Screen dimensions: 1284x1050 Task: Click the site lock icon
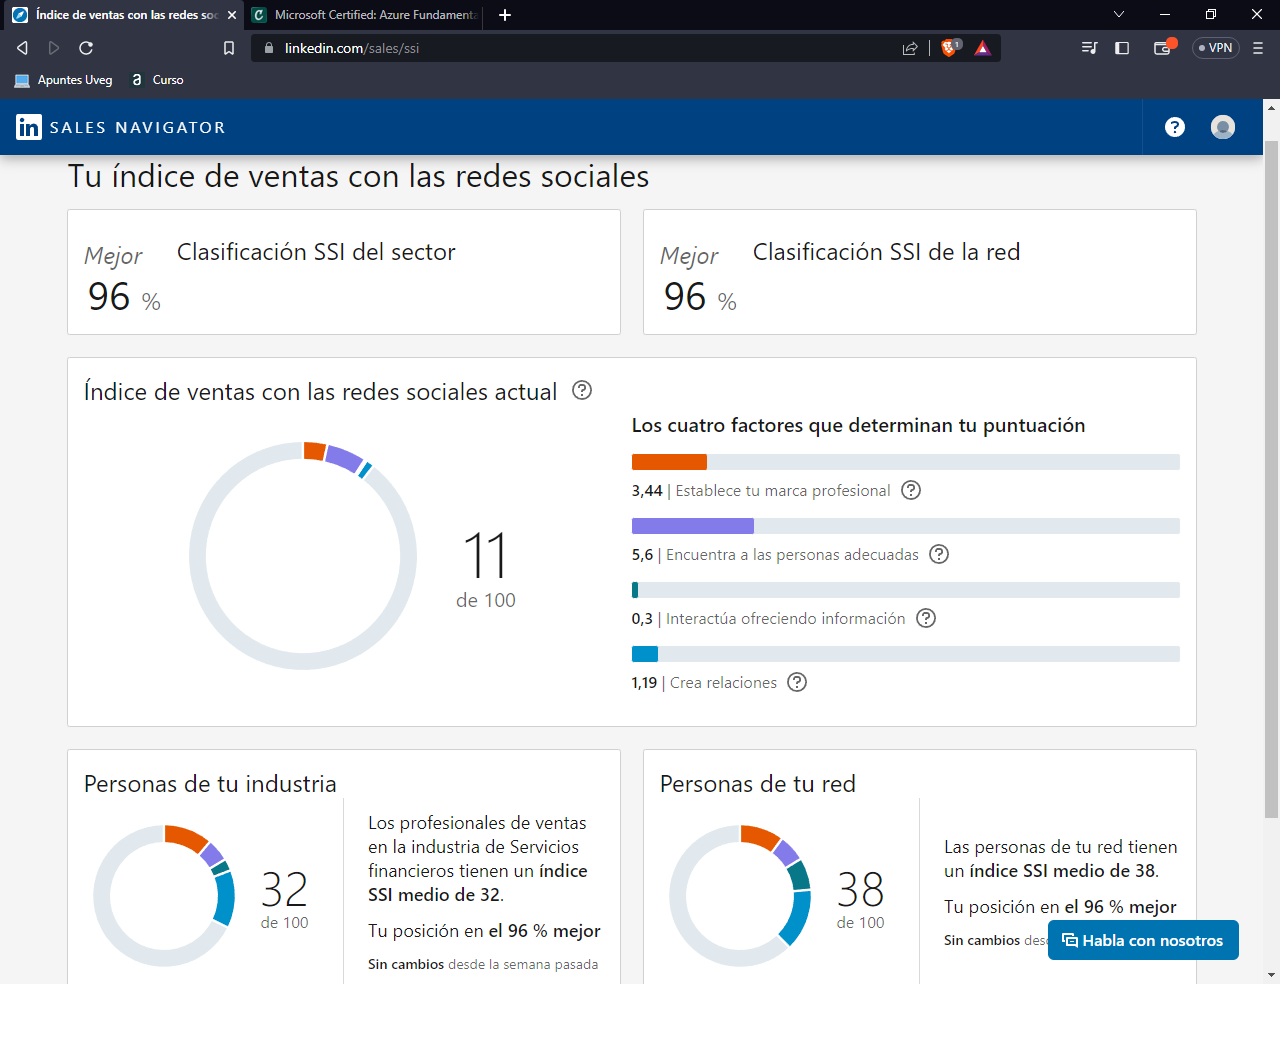269,48
